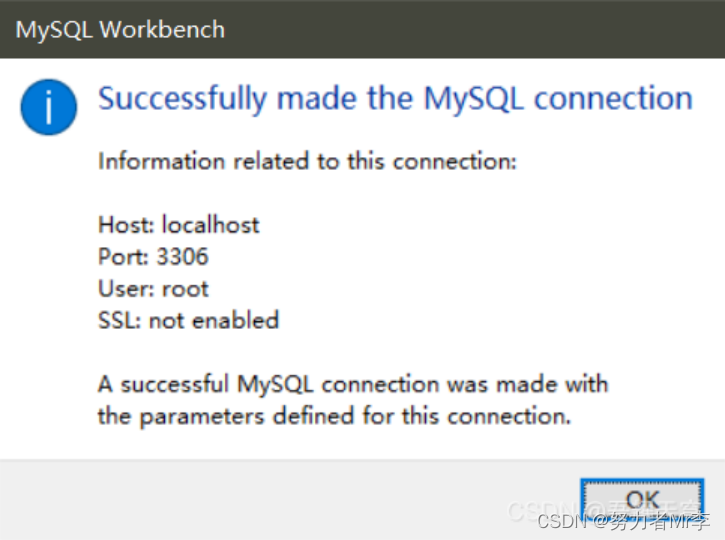Click the 'SSL:' label
Image resolution: width=725 pixels, height=540 pixels.
pos(120,320)
